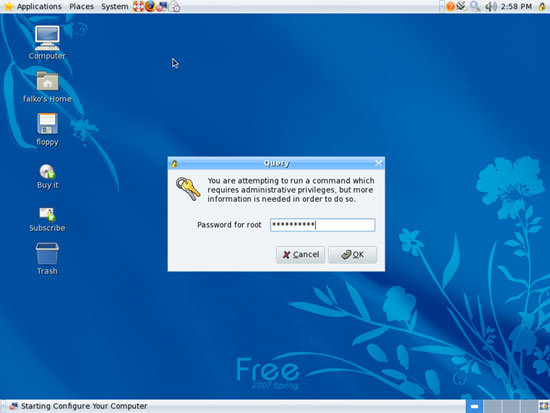
Task: Confirm password with the OK button
Action: coord(353,254)
